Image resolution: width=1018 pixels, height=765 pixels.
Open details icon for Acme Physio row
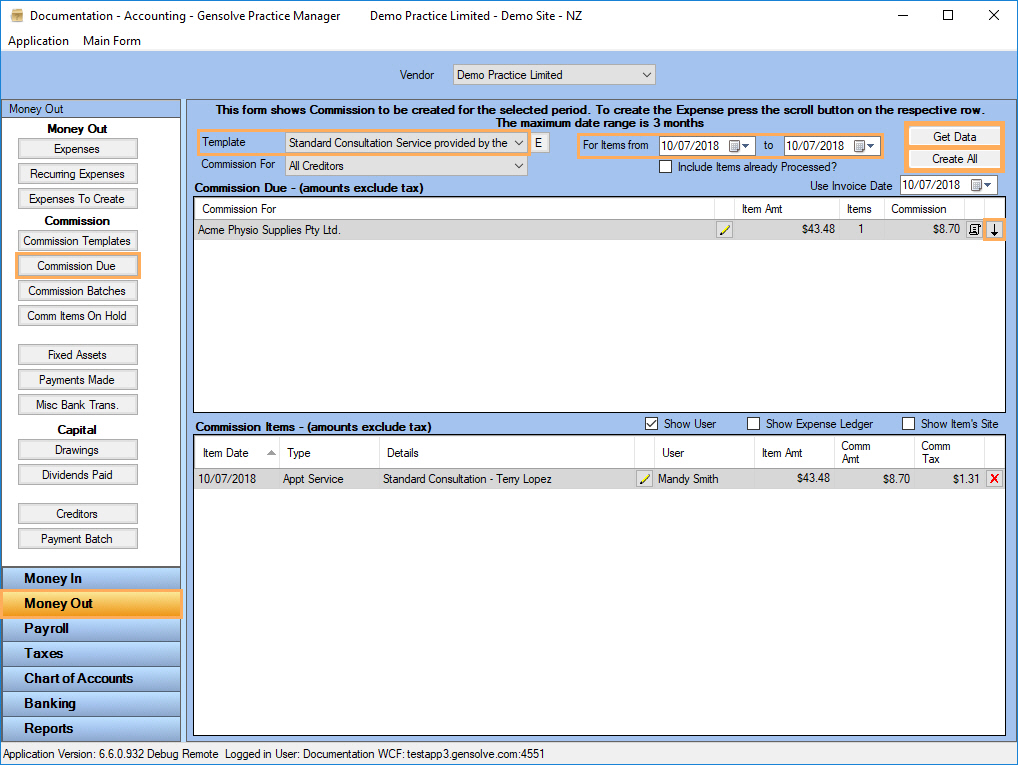pos(974,229)
